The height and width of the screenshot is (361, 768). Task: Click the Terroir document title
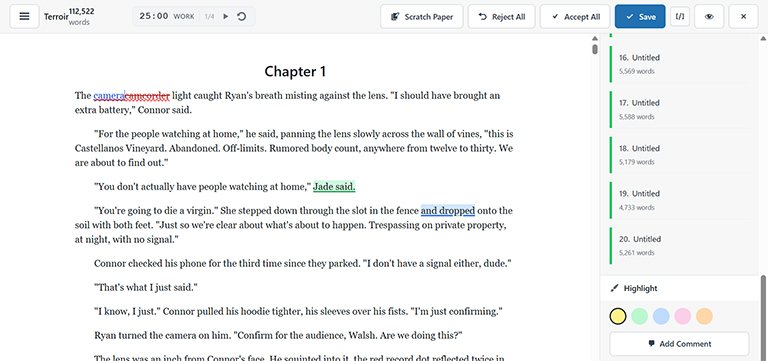click(56, 17)
